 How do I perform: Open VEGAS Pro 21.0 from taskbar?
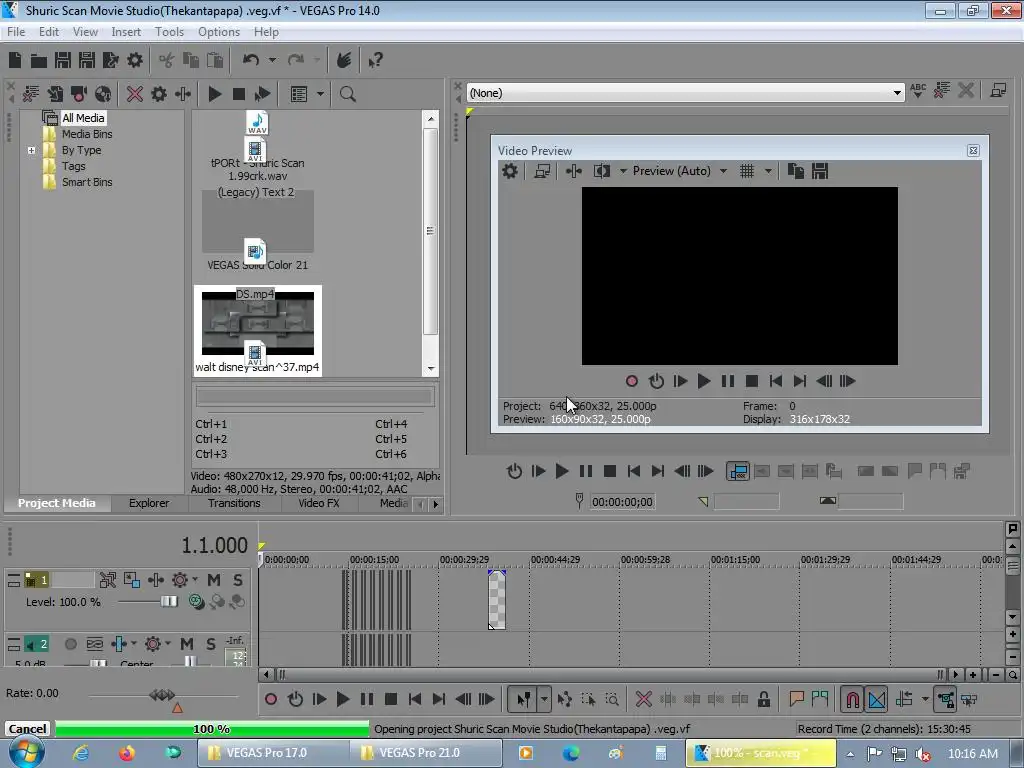[428, 752]
